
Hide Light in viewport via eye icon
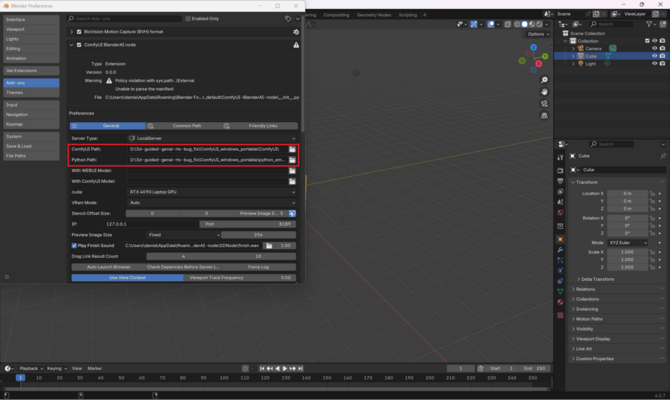[654, 64]
